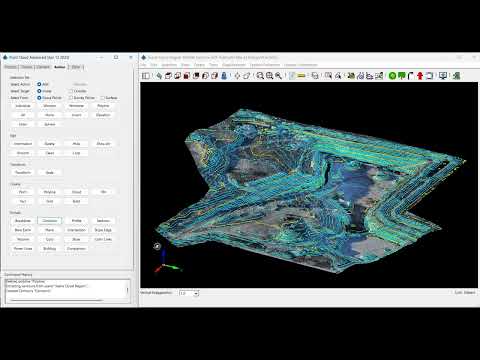The height and width of the screenshot is (360, 480).
Task: Click the red up-arrow toolbar icon
Action: point(420,76)
